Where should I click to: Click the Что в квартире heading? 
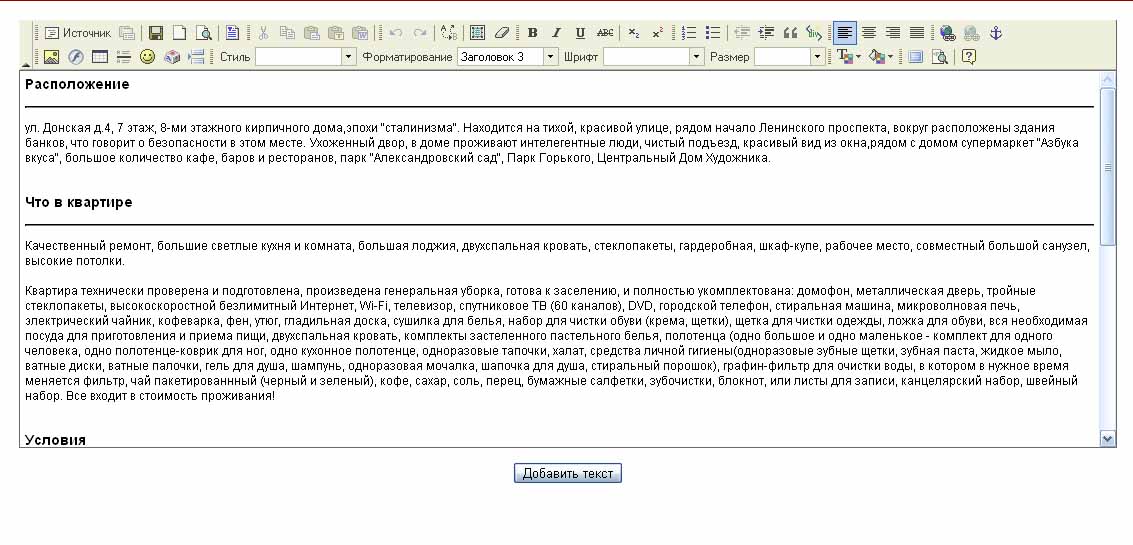tap(79, 202)
